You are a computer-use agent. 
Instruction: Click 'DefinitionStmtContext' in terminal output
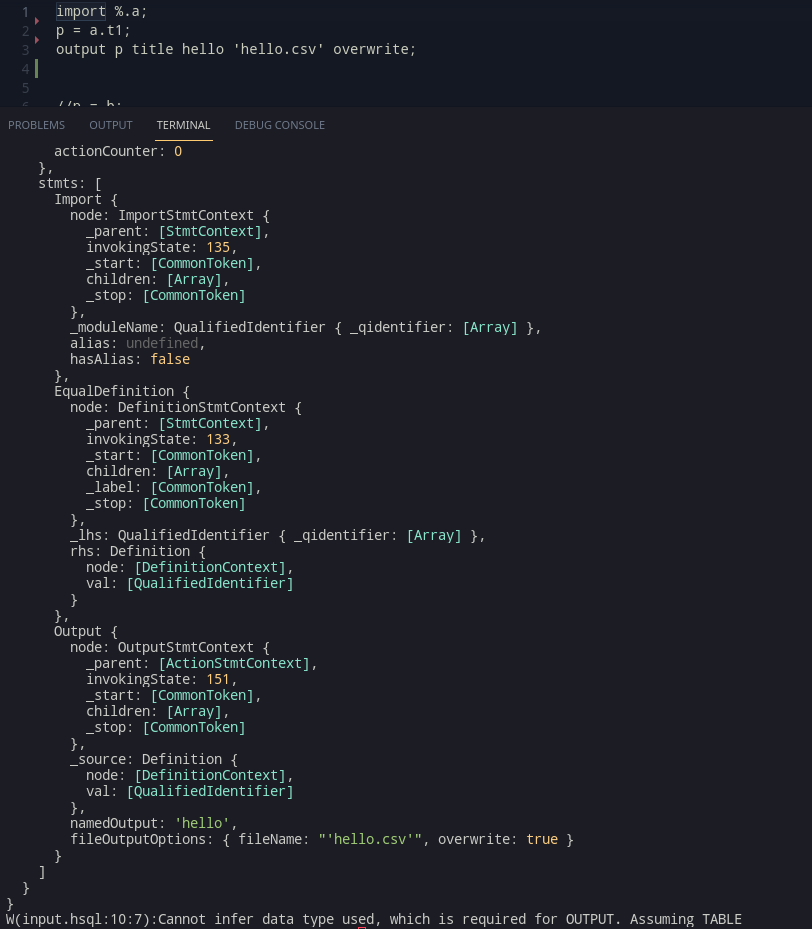coord(201,408)
